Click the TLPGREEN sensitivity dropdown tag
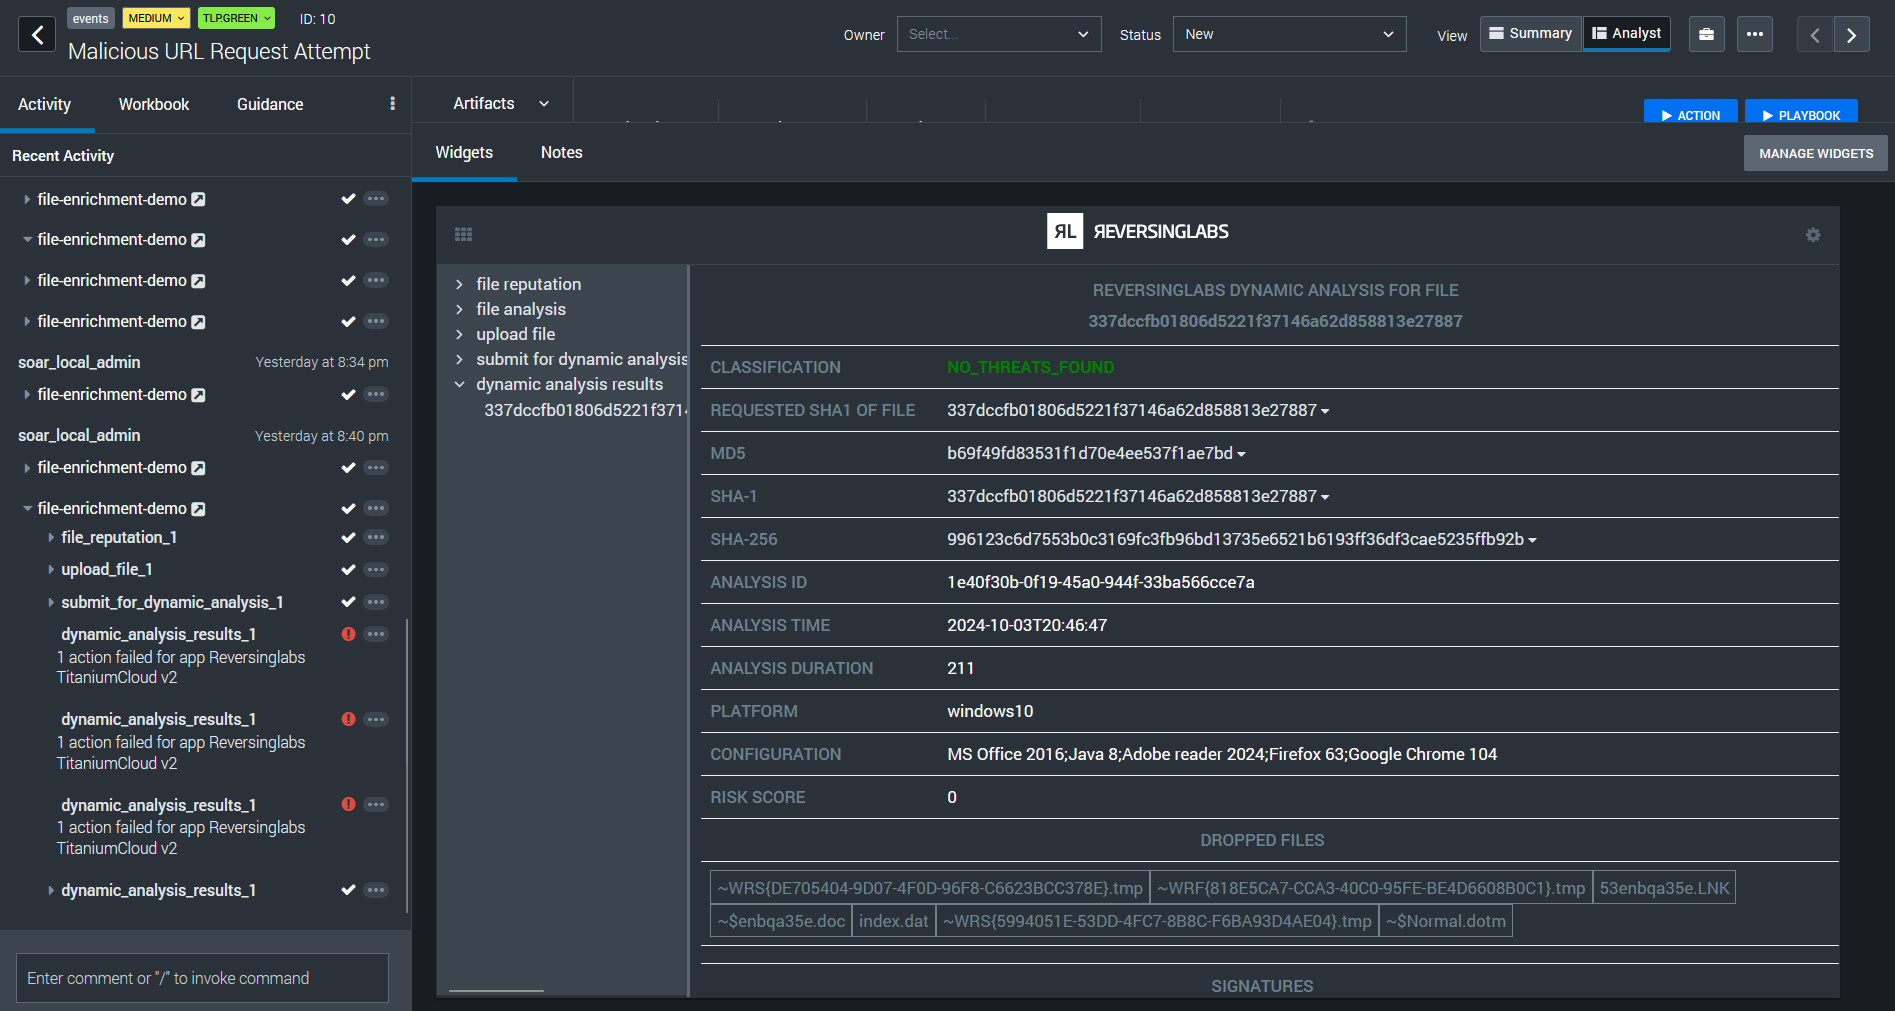1895x1011 pixels. point(236,18)
